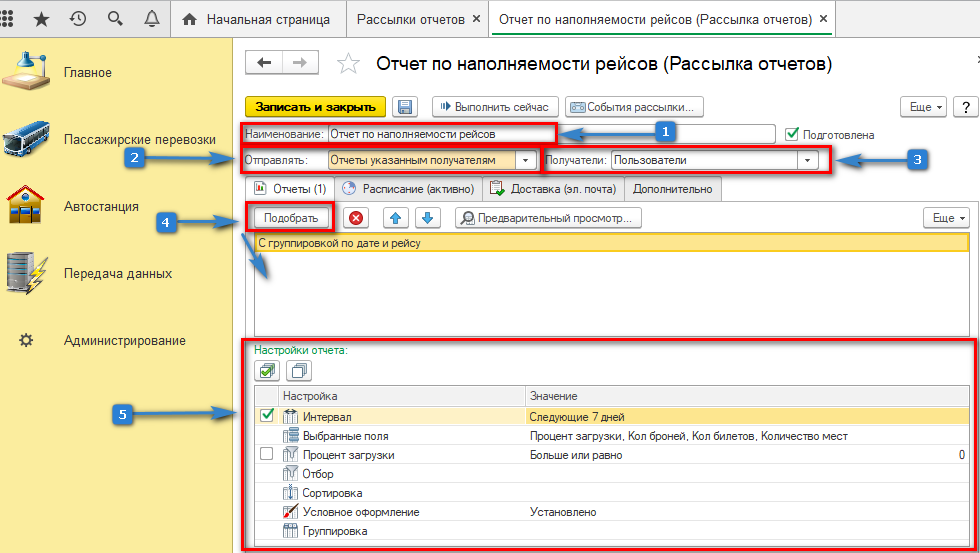Enable the Процент загрузки setting checkbox

pyautogui.click(x=267, y=455)
